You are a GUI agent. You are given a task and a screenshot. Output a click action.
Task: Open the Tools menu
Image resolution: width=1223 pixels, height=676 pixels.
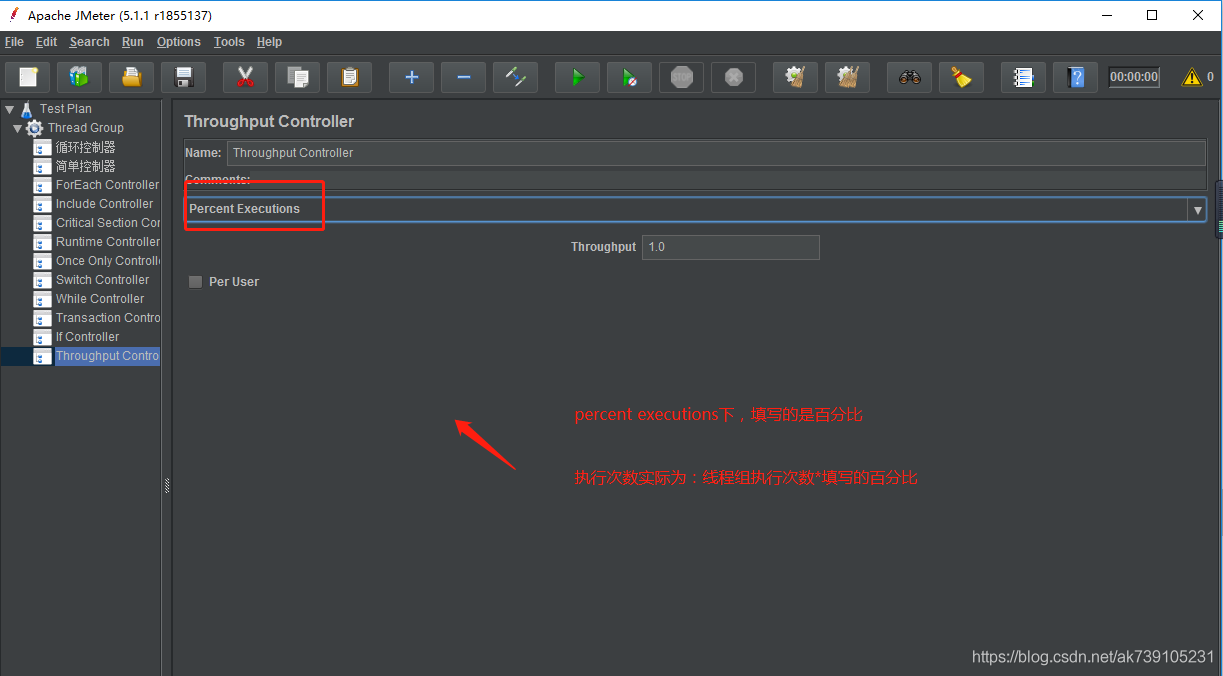coord(229,42)
